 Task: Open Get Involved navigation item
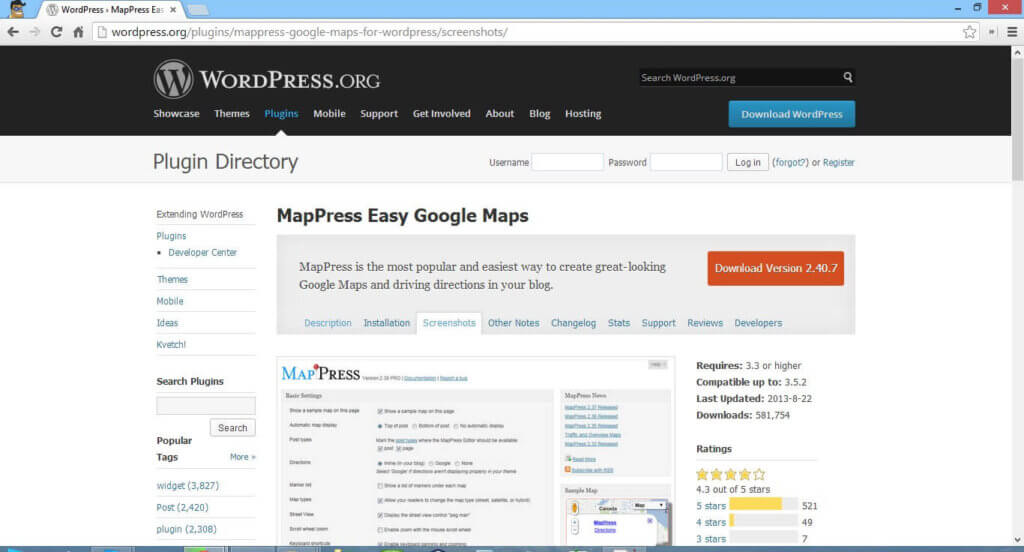coord(441,114)
